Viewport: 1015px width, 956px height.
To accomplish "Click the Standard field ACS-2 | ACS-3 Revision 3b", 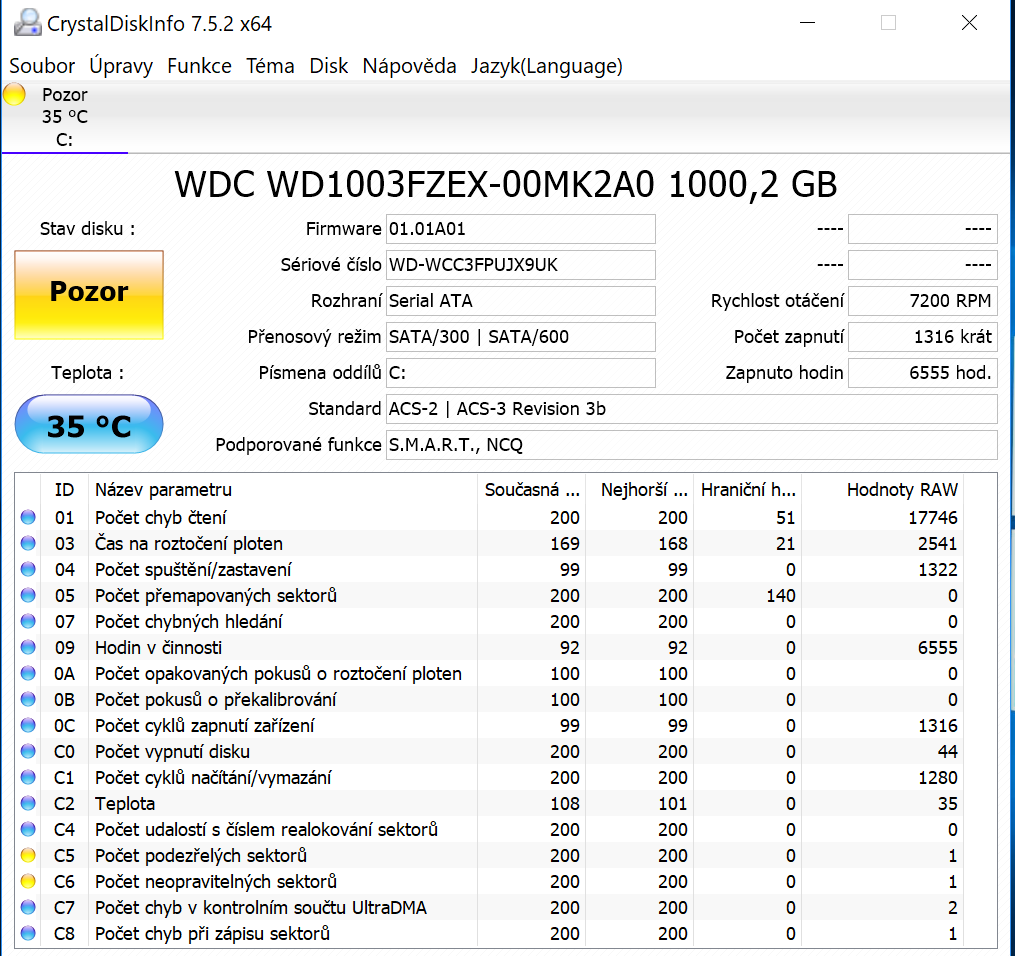I will [x=691, y=409].
